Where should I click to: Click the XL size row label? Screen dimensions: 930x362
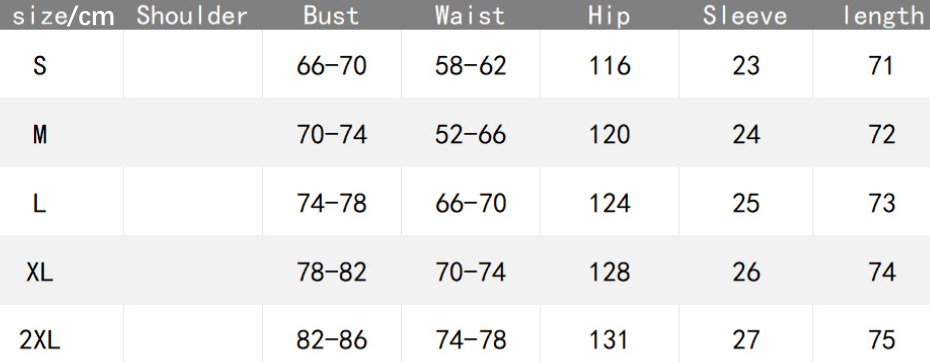[40, 272]
